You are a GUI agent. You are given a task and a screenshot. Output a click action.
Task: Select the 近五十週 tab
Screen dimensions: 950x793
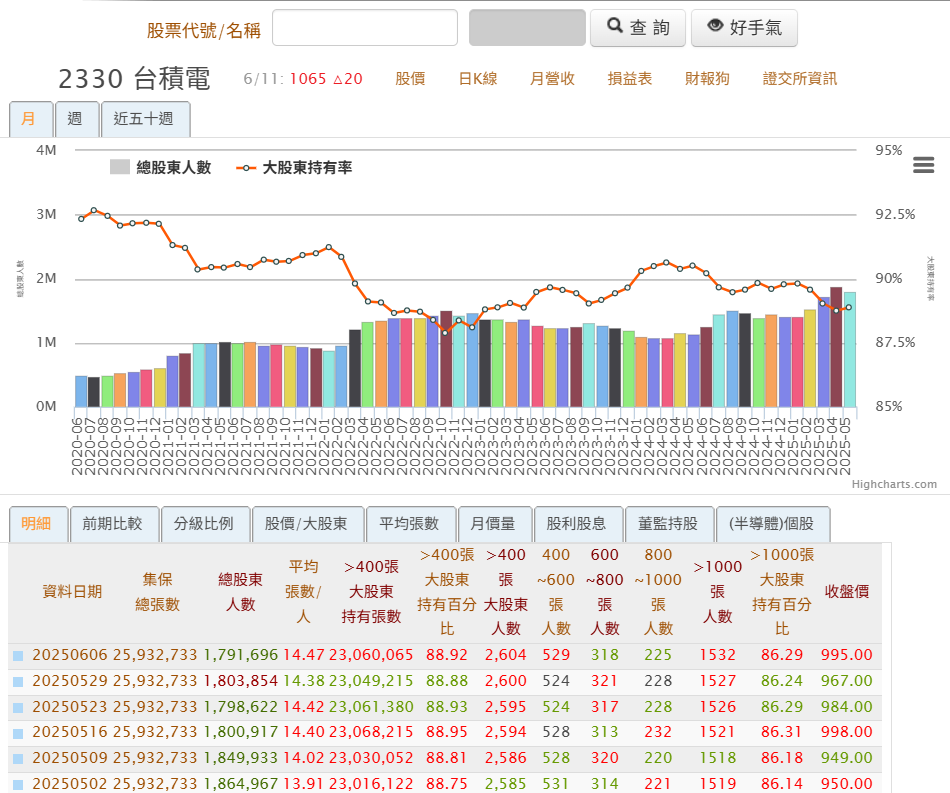click(145, 119)
